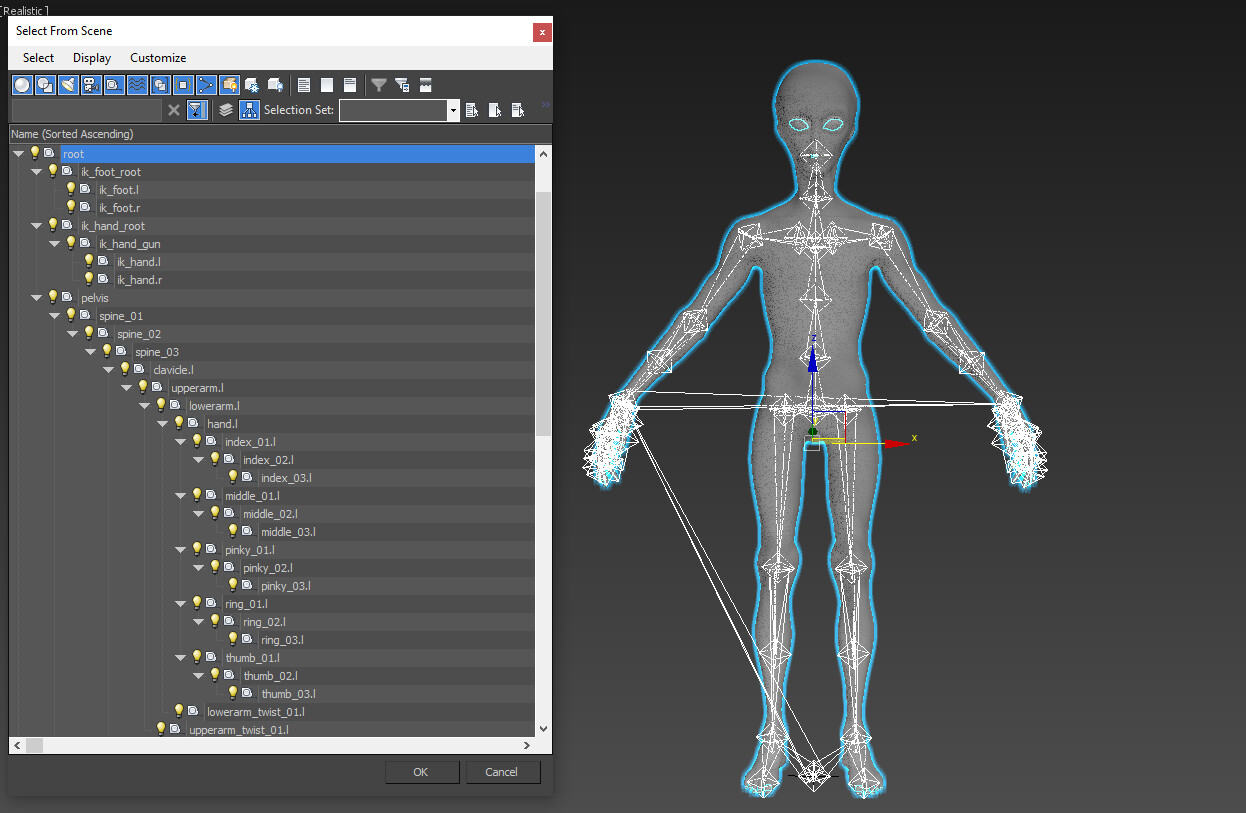Clear the search filter with X
Viewport: 1246px width, 813px height.
coord(174,110)
